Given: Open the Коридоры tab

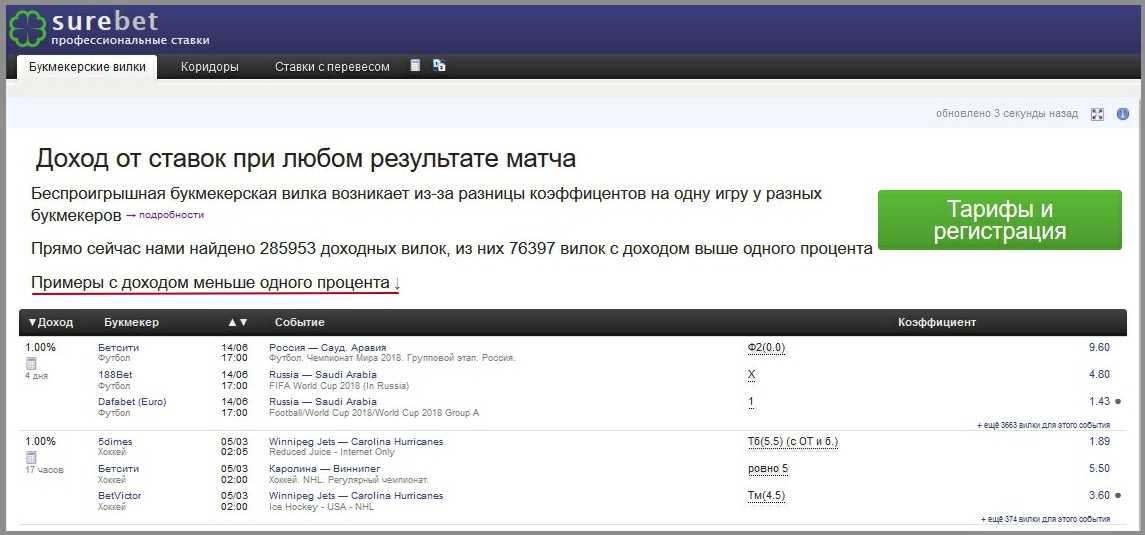Looking at the screenshot, I should pos(210,66).
